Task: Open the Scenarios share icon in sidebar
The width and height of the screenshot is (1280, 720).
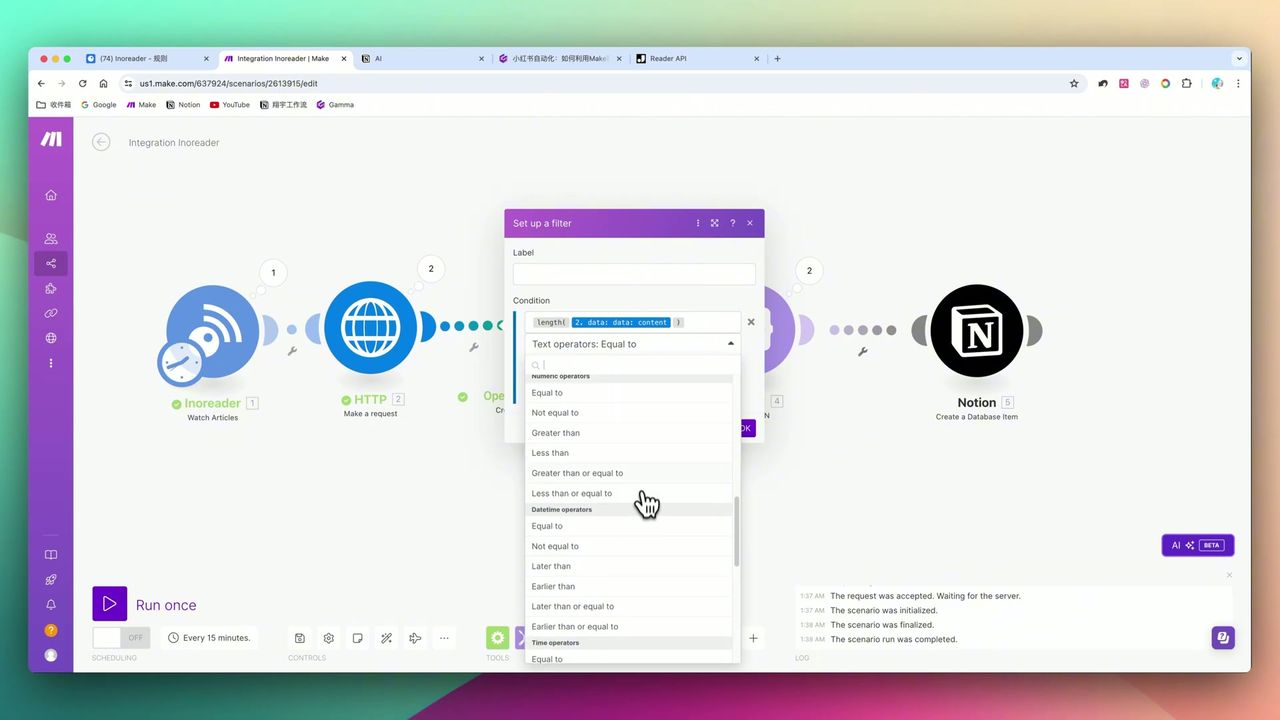Action: [x=51, y=264]
